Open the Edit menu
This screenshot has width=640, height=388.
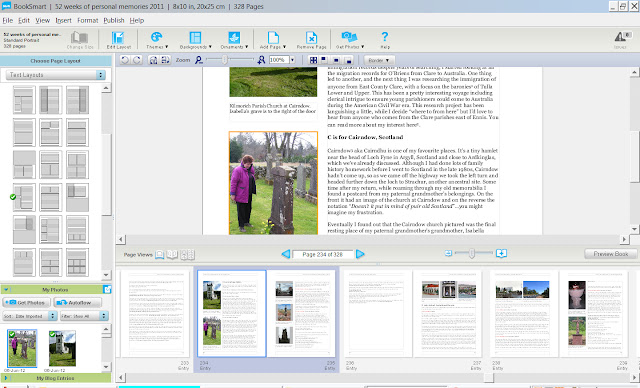24,20
